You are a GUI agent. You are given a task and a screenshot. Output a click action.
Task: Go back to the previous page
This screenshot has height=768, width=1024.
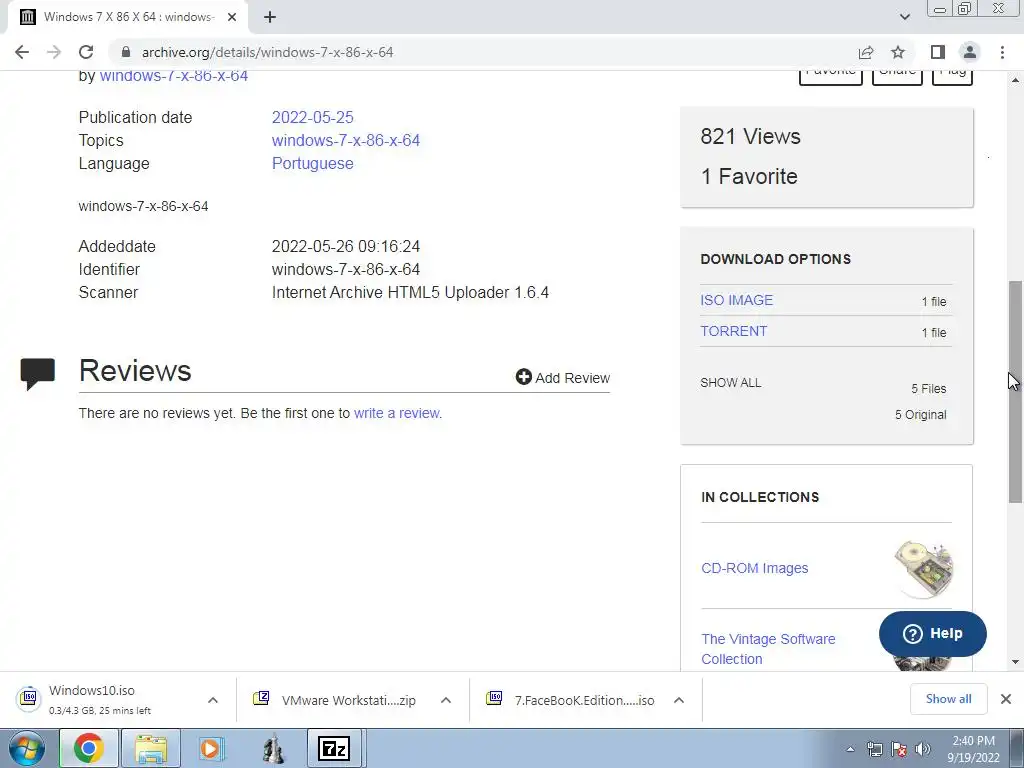coord(22,52)
